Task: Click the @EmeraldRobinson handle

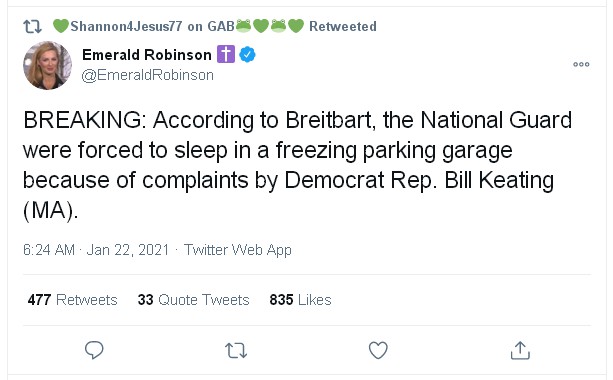Action: [x=147, y=75]
